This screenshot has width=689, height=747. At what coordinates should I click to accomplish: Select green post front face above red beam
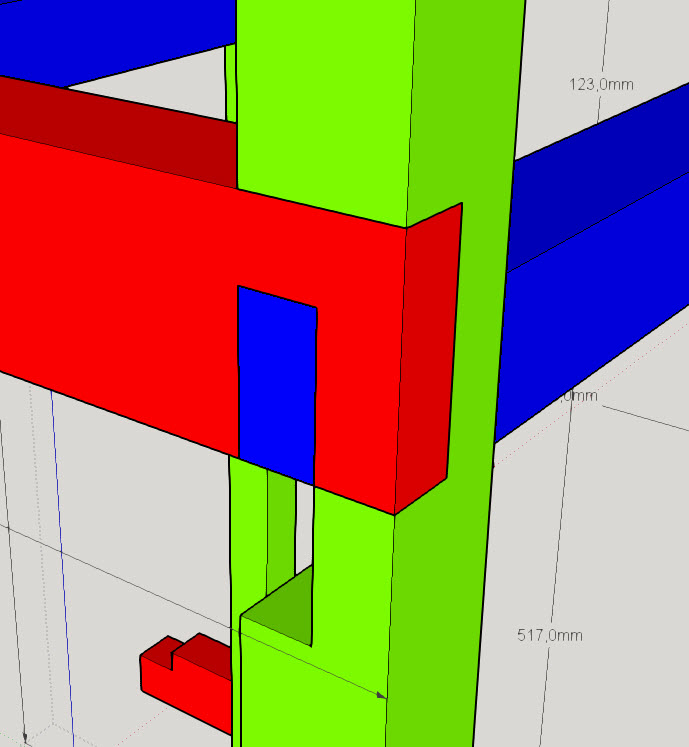point(320,100)
